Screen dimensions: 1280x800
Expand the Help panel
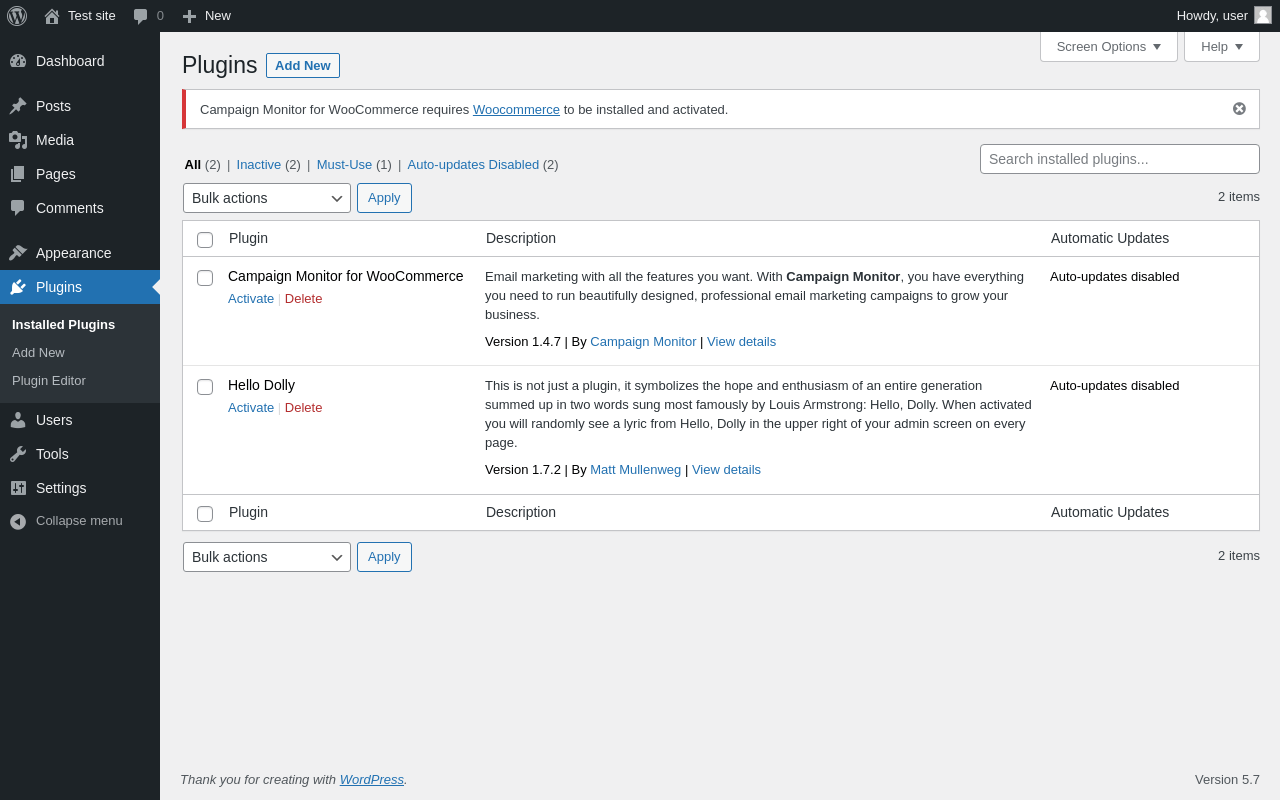coord(1222,46)
